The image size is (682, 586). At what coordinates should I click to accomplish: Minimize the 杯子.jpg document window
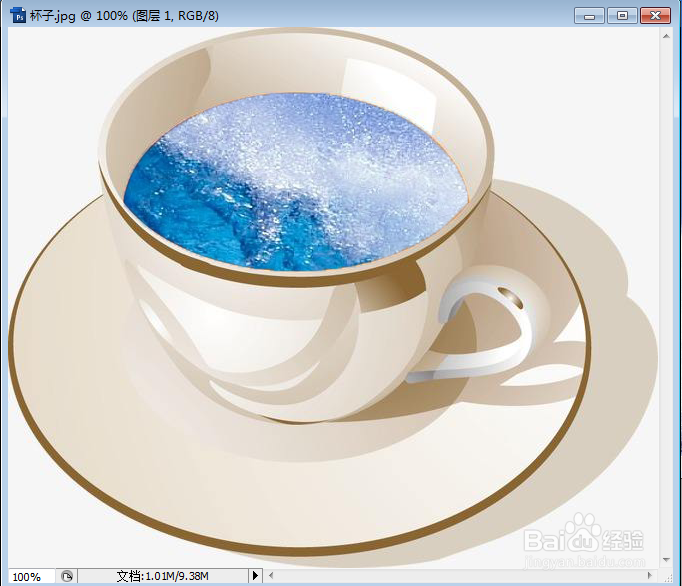(x=589, y=16)
